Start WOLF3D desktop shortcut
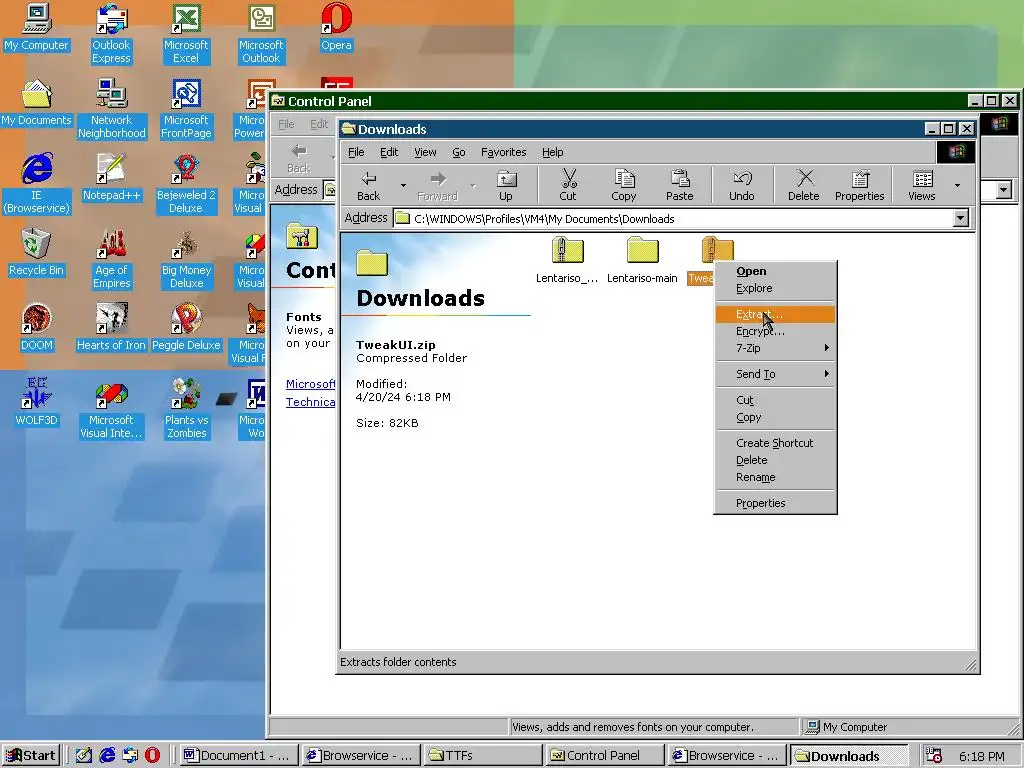The height and width of the screenshot is (768, 1024). (36, 402)
